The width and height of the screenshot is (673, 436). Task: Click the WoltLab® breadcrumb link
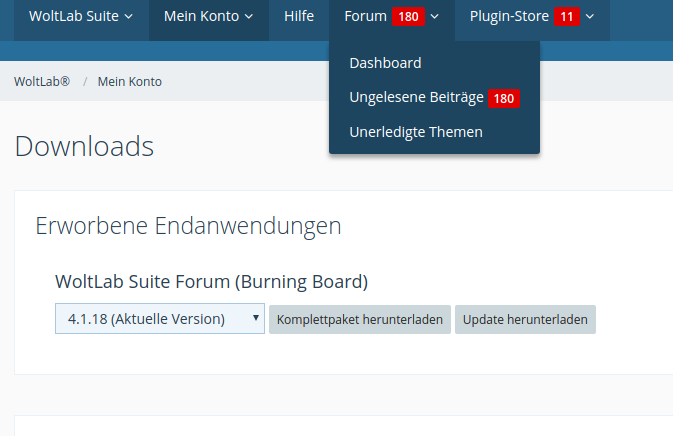pyautogui.click(x=42, y=81)
